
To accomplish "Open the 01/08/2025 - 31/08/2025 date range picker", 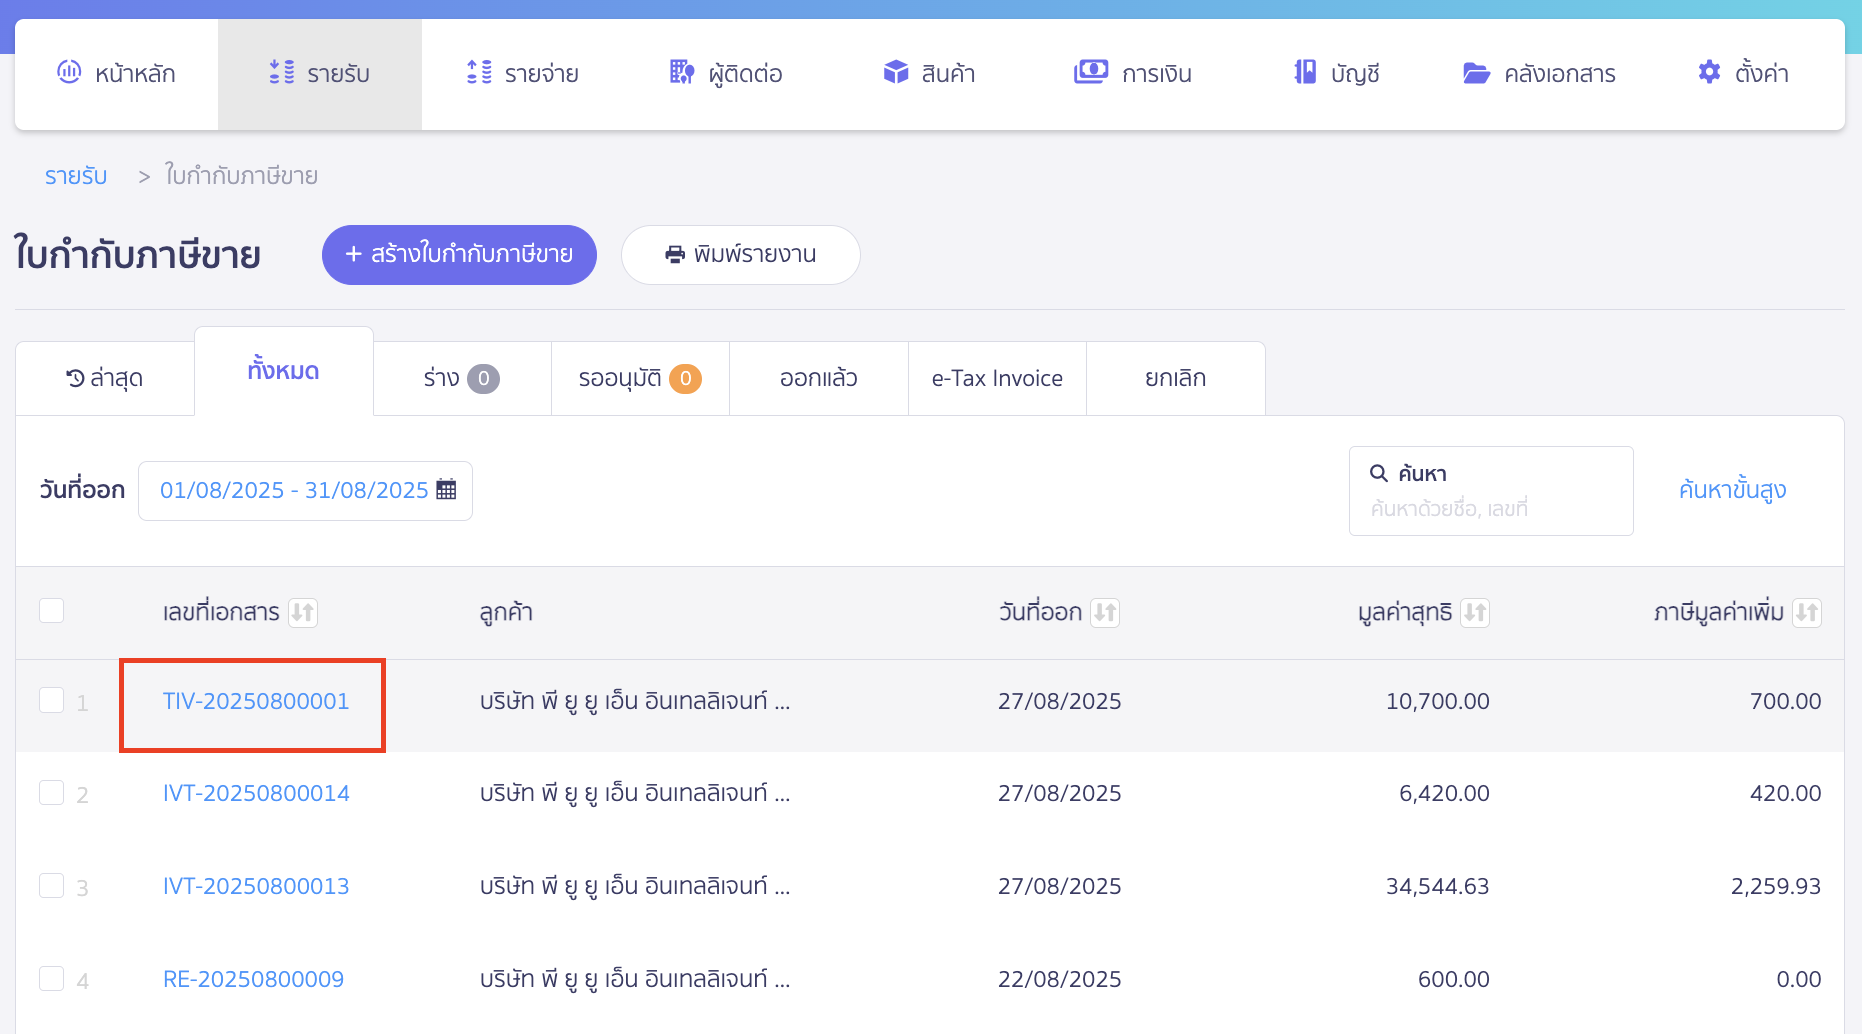I will tap(294, 490).
